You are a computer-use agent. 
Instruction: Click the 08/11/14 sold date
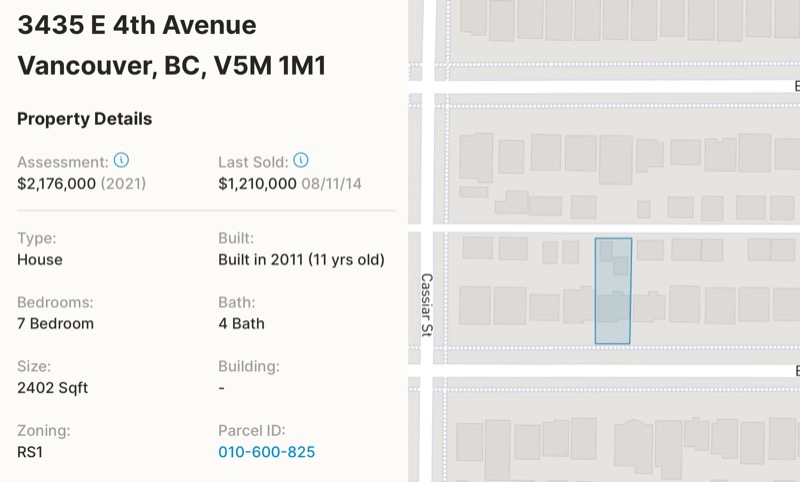point(332,184)
